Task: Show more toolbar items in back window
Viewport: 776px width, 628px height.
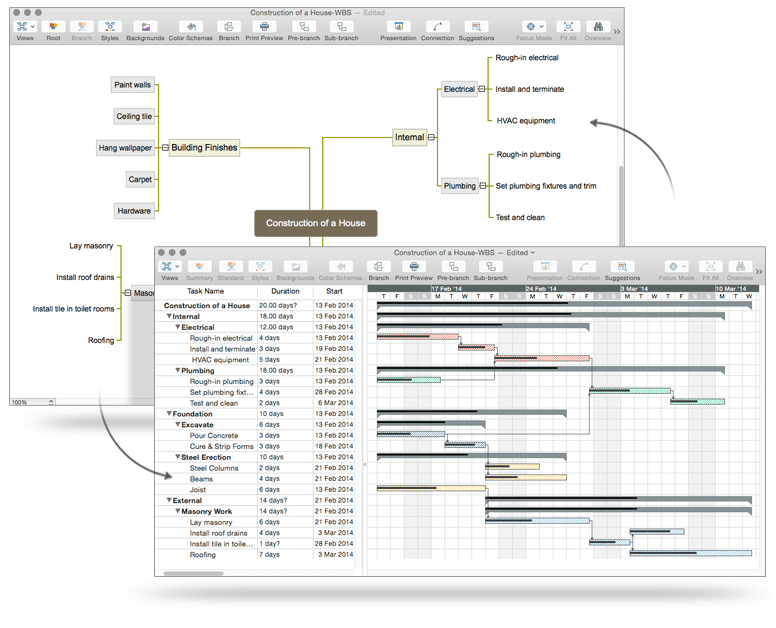Action: tap(617, 31)
